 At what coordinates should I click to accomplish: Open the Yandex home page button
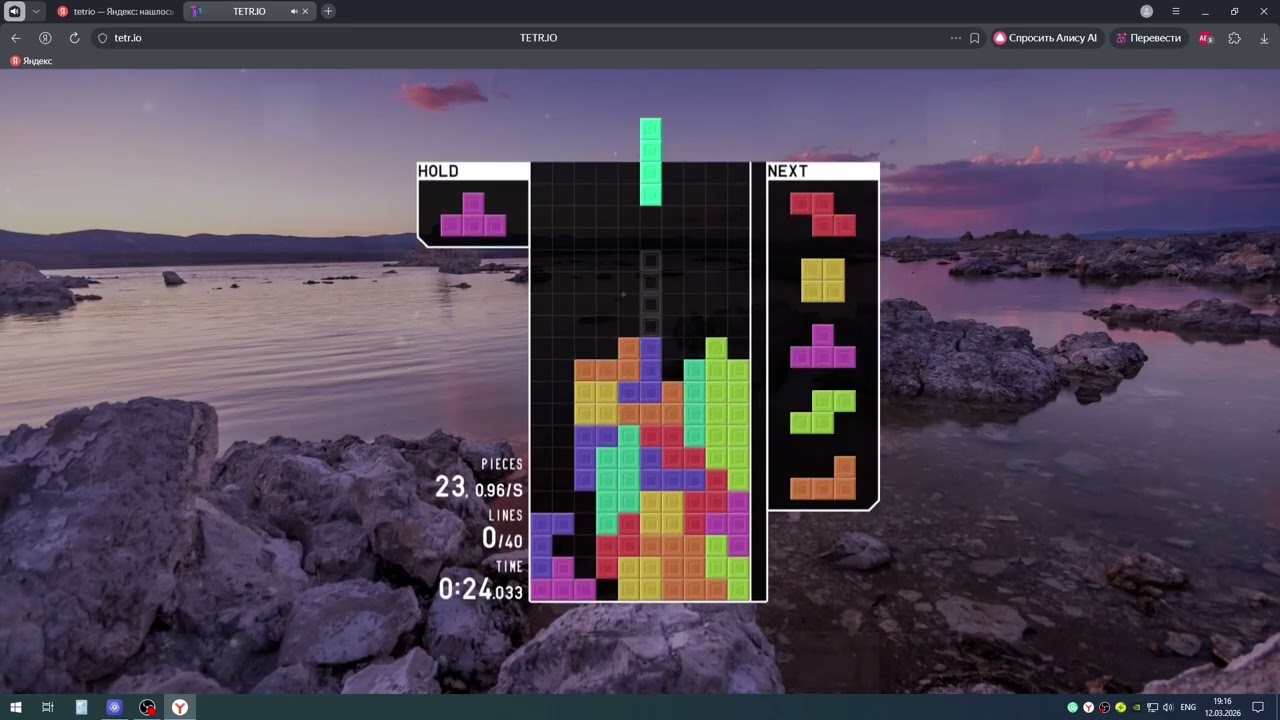pyautogui.click(x=45, y=38)
